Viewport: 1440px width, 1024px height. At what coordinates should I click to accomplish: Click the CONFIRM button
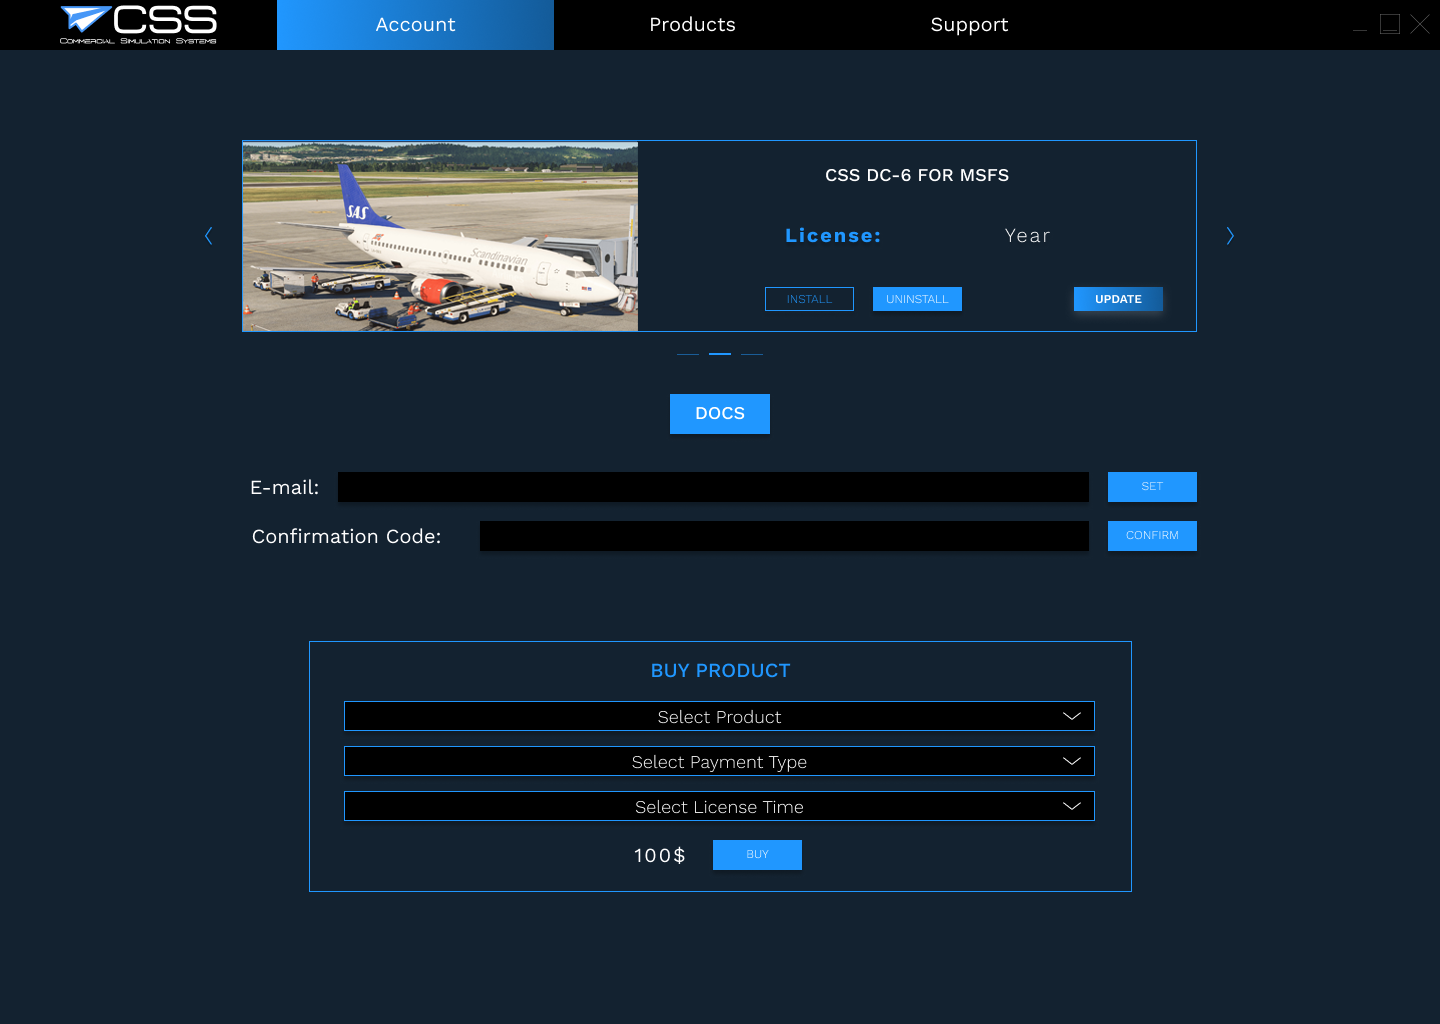tap(1152, 536)
